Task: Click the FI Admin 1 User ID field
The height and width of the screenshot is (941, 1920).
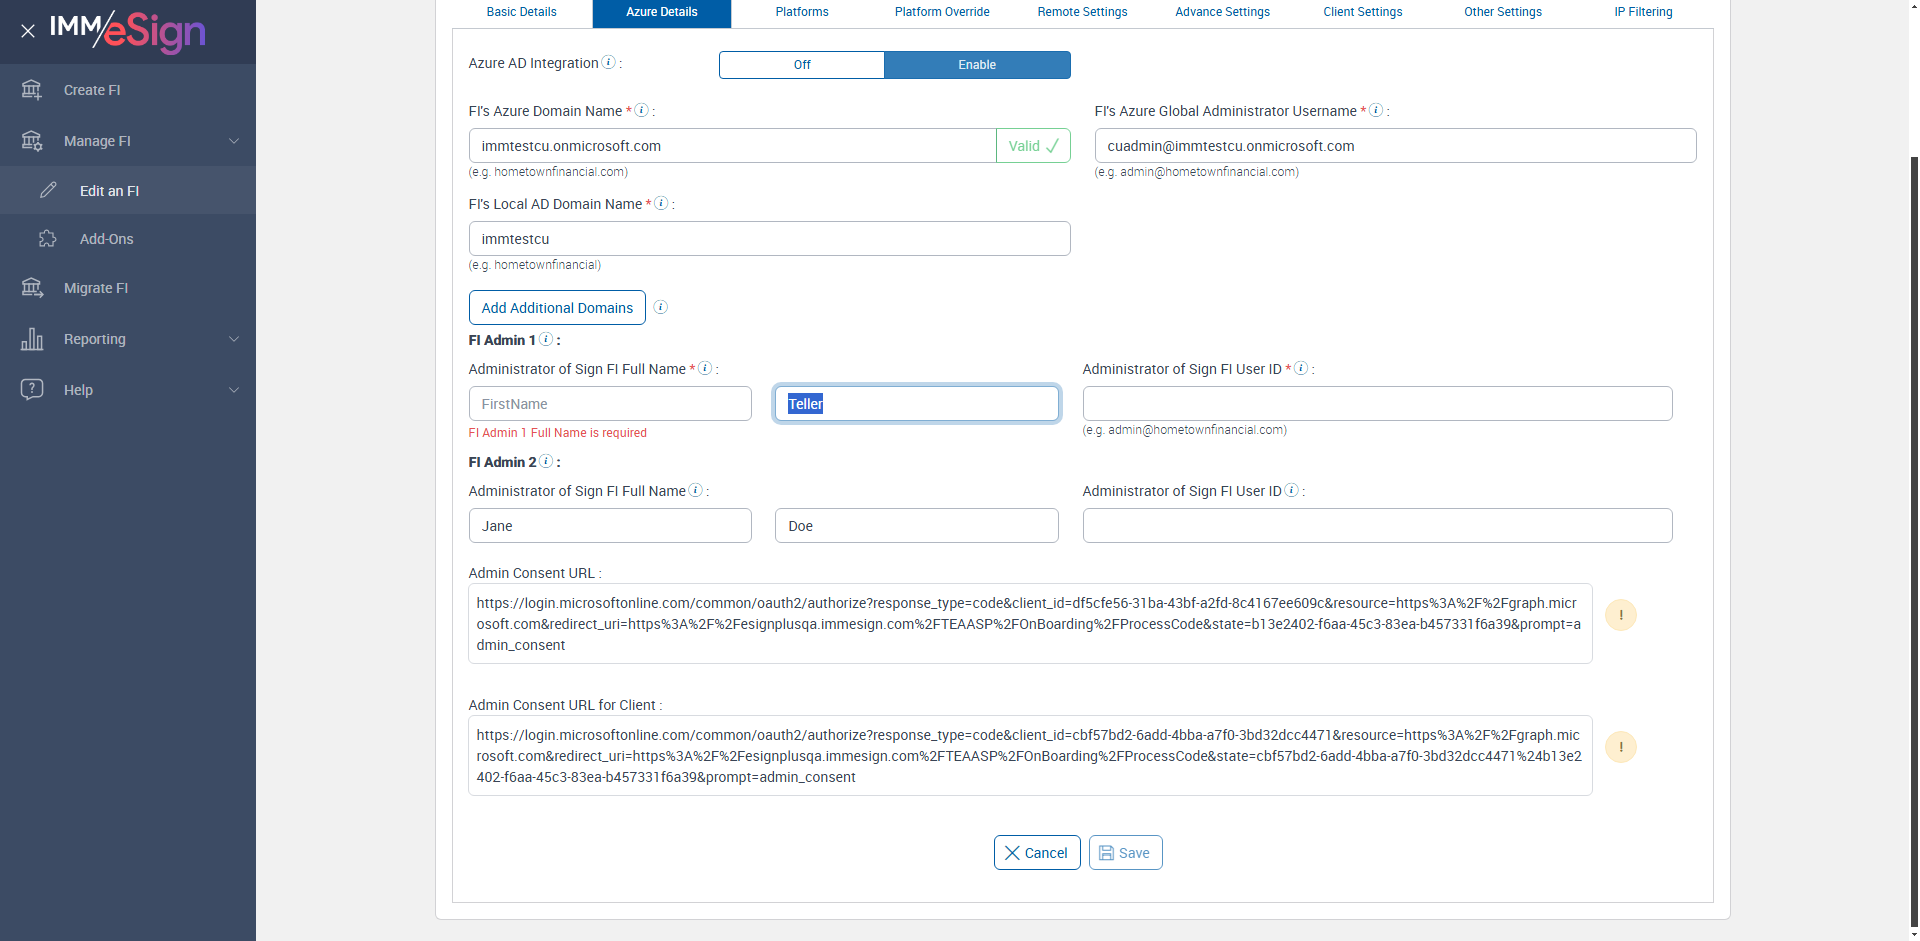Action: 1377,404
